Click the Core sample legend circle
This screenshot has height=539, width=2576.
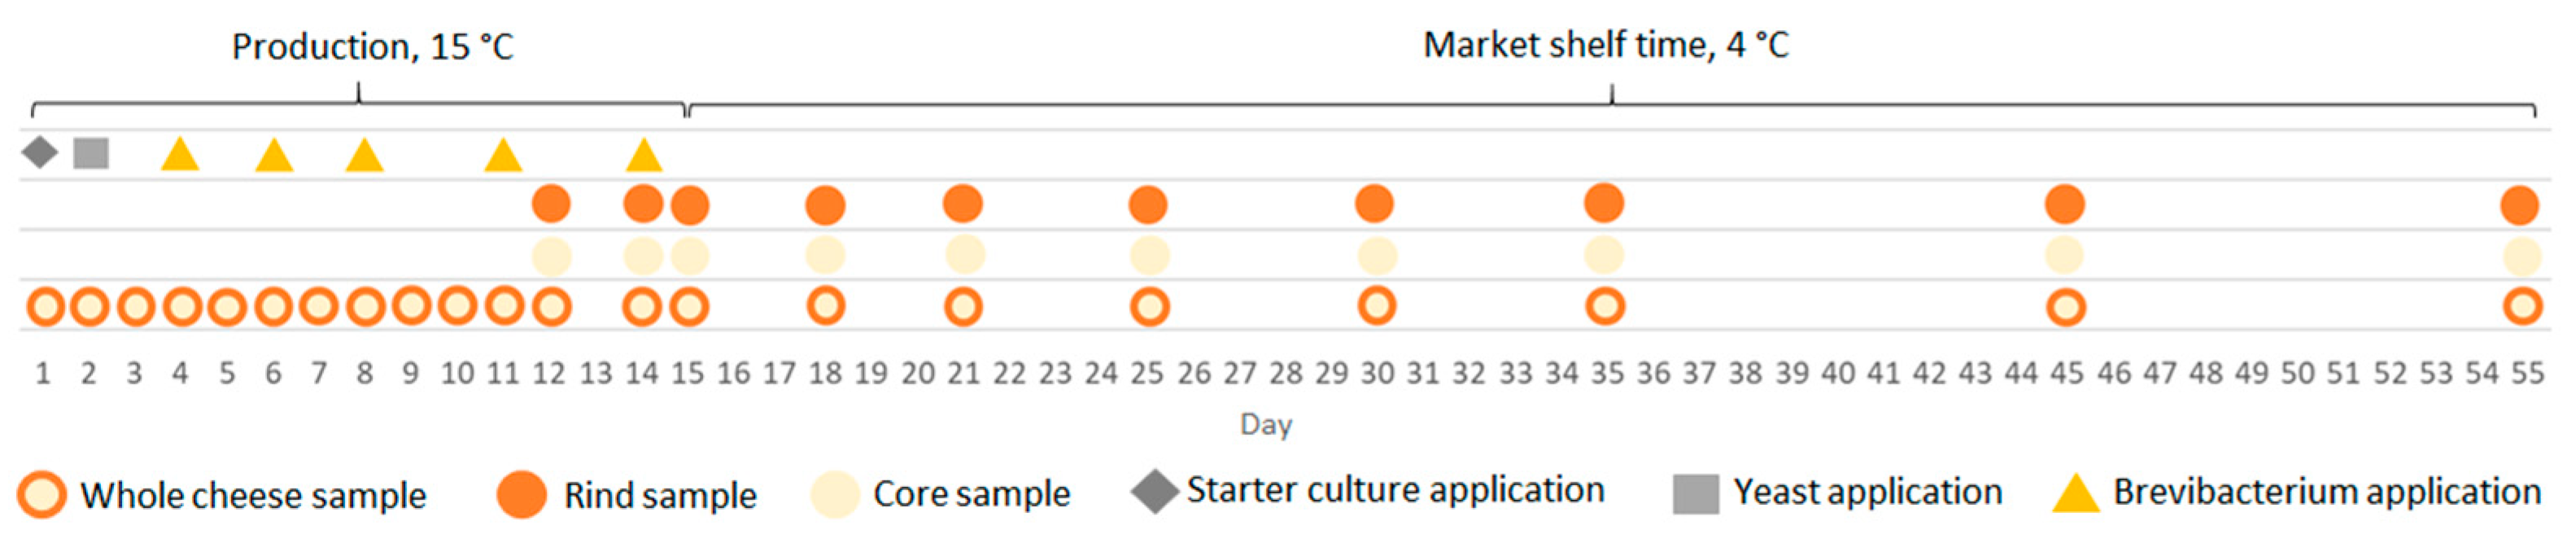point(835,495)
